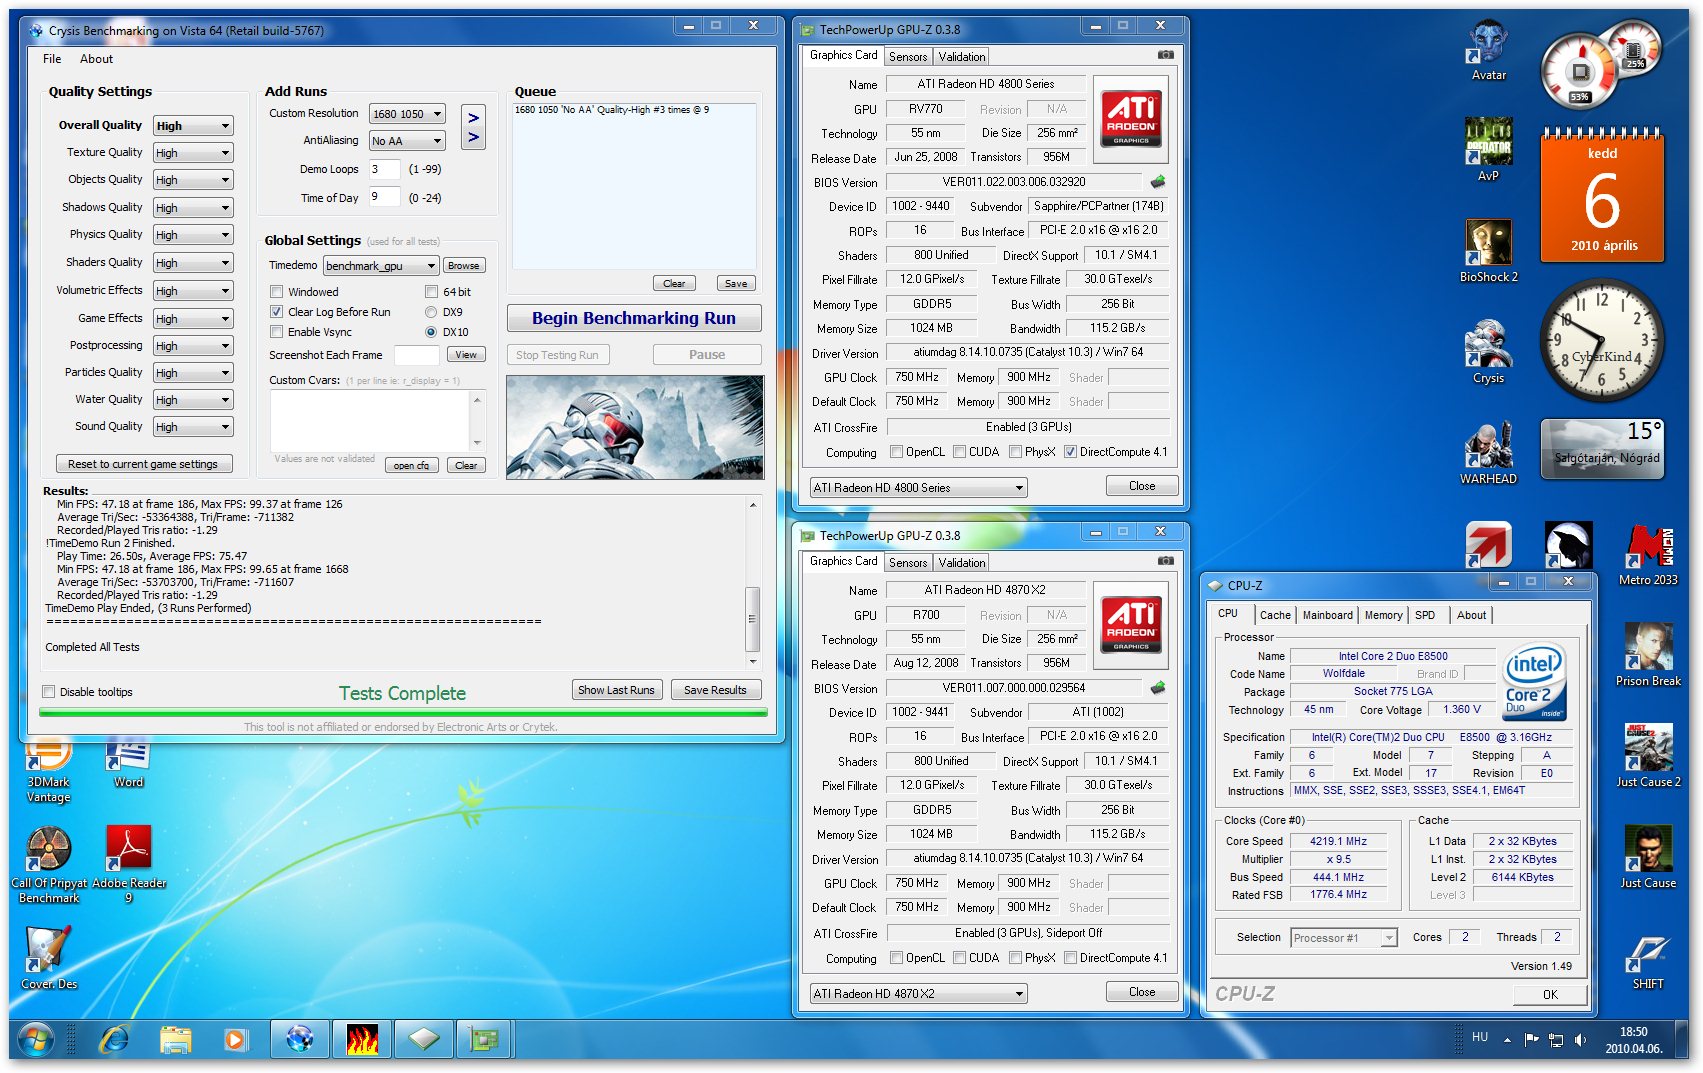Click the Results log scrollbar thumb
The height and width of the screenshot is (1073, 1703).
753,618
